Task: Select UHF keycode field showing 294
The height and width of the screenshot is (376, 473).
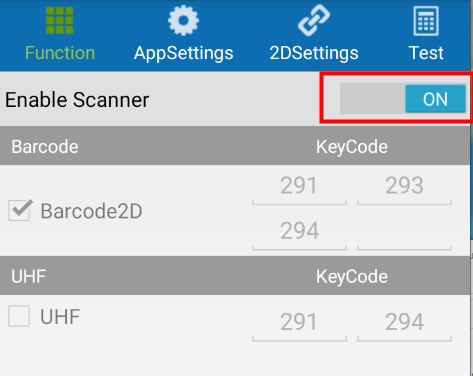Action: (404, 325)
